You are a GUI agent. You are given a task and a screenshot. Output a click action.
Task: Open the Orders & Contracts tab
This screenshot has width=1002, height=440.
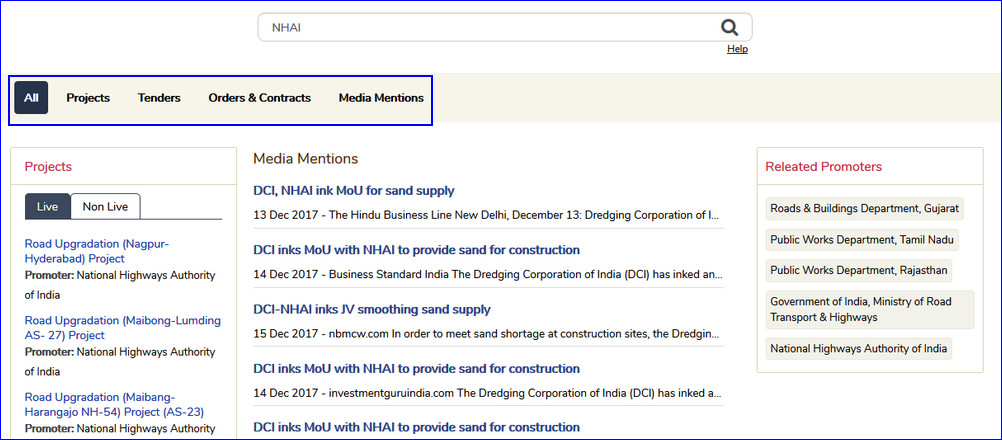259,98
